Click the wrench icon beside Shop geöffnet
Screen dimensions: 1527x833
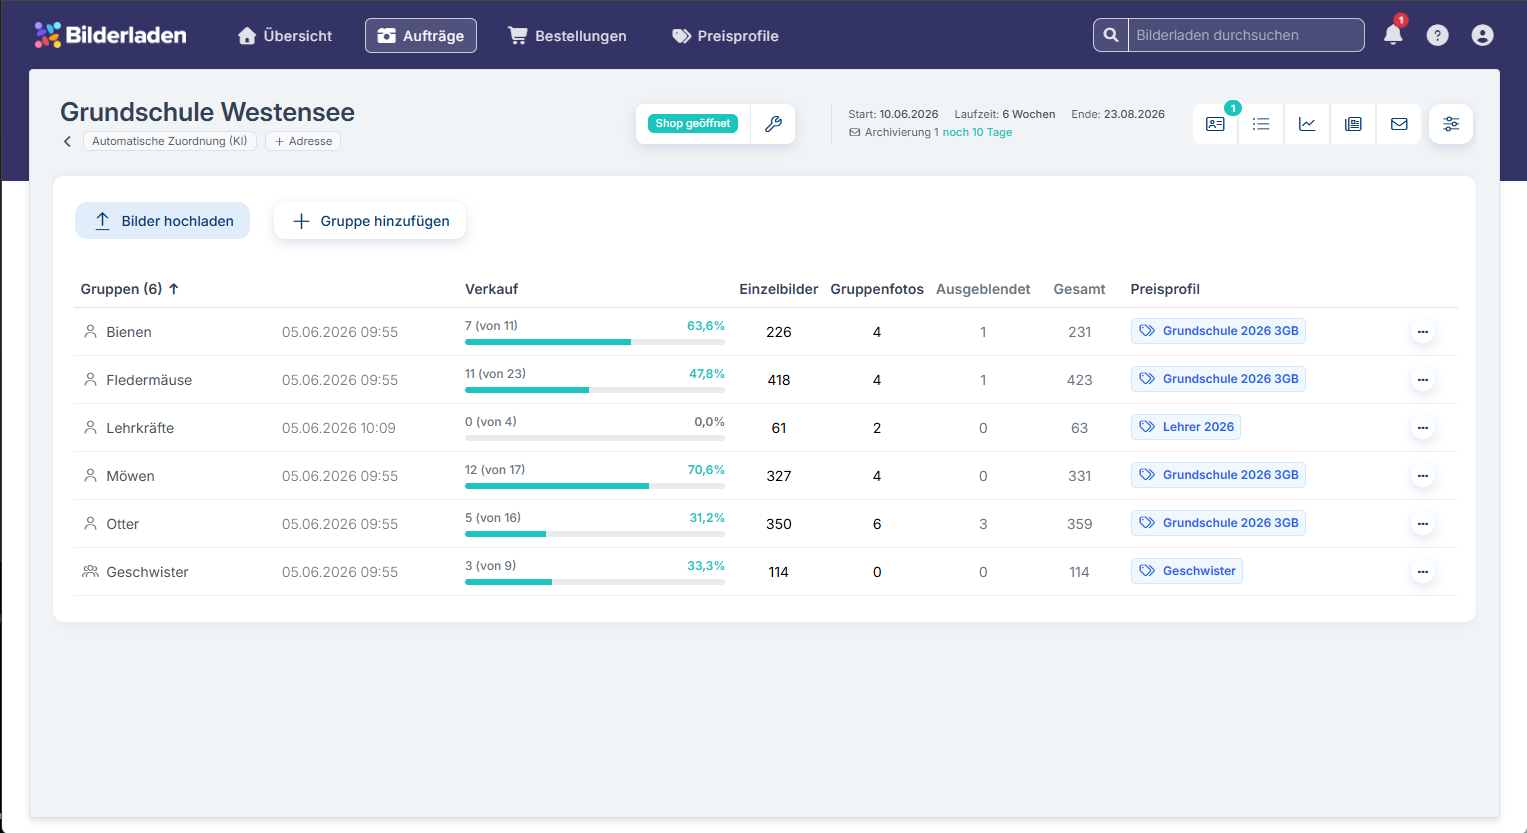point(773,124)
